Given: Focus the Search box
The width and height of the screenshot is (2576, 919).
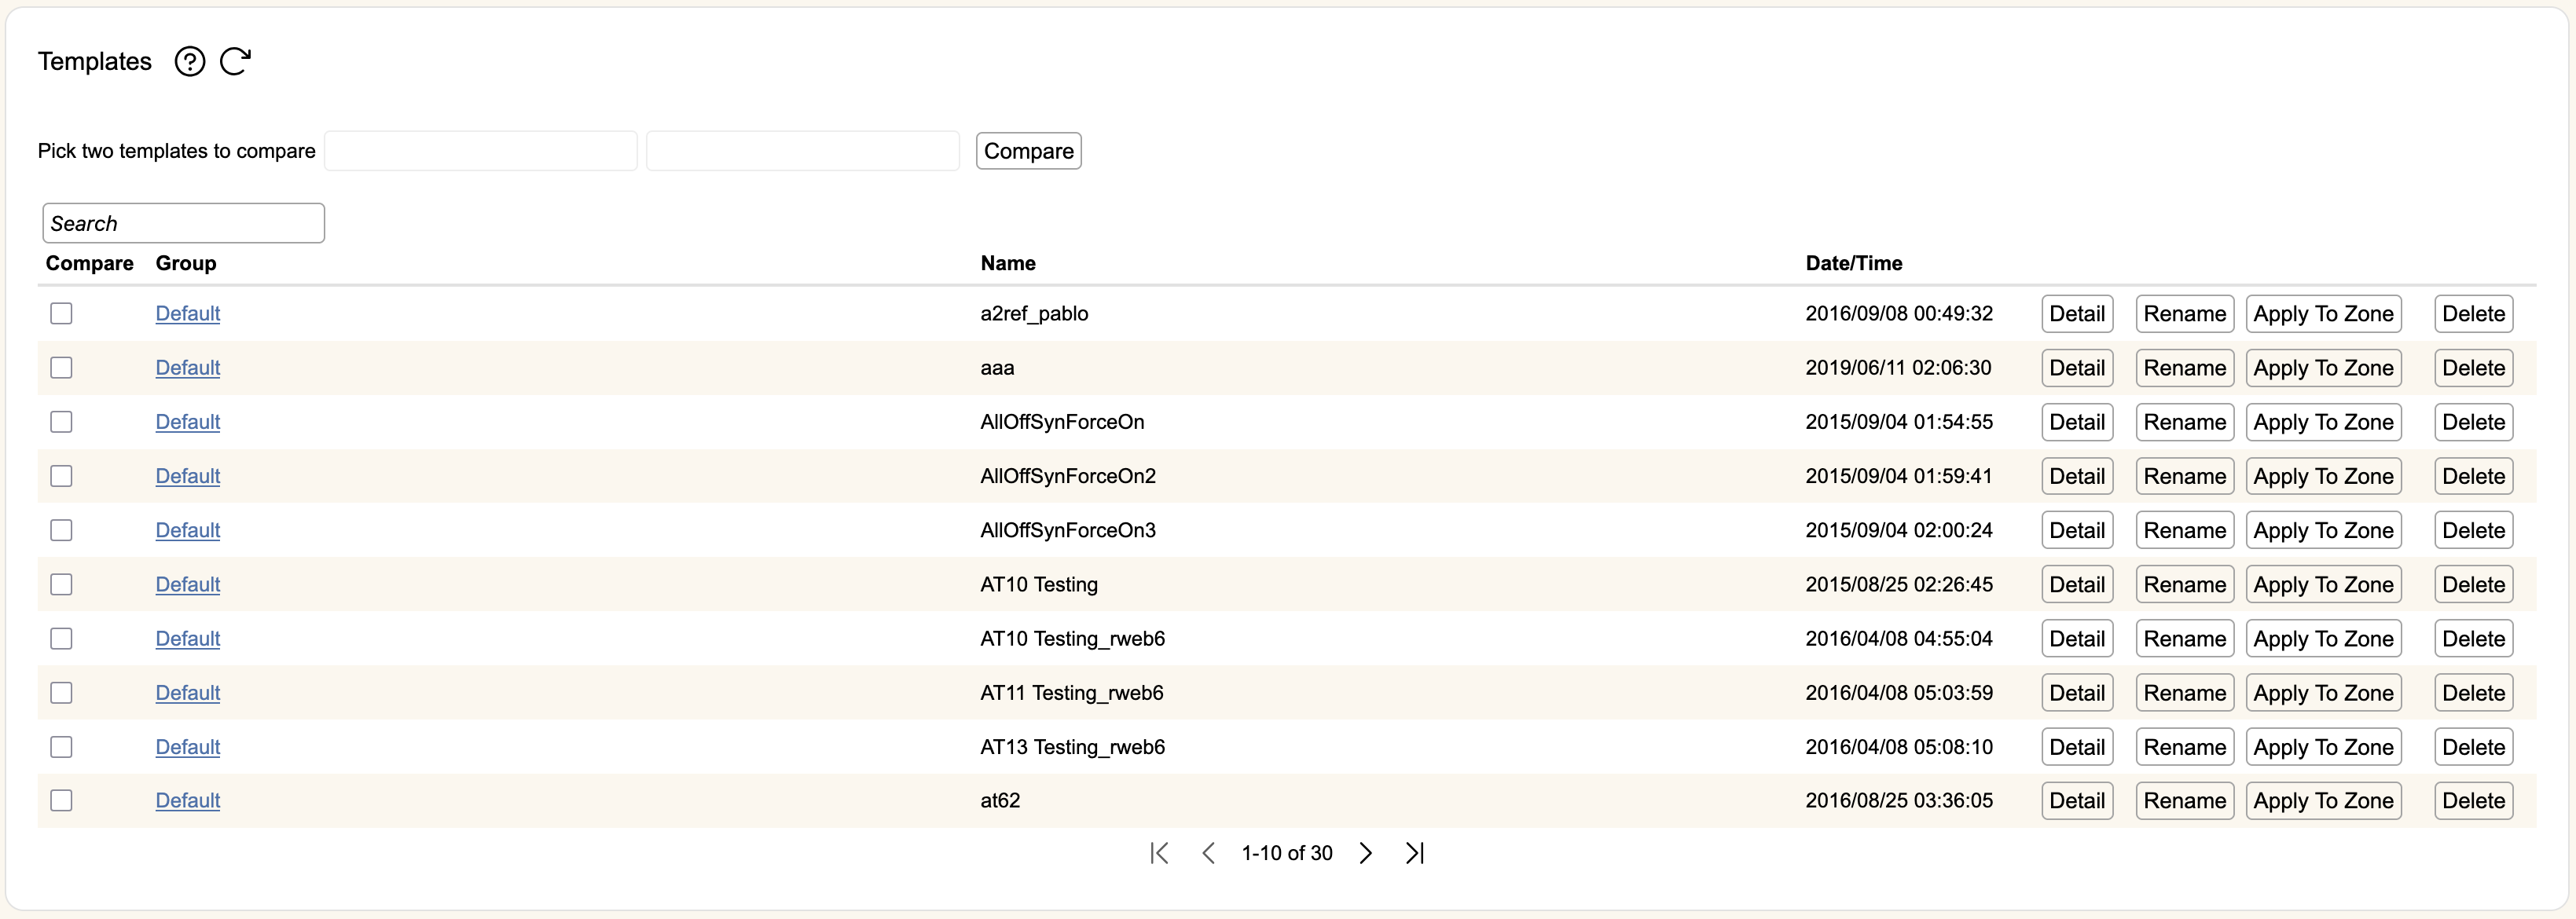Looking at the screenshot, I should coord(184,223).
